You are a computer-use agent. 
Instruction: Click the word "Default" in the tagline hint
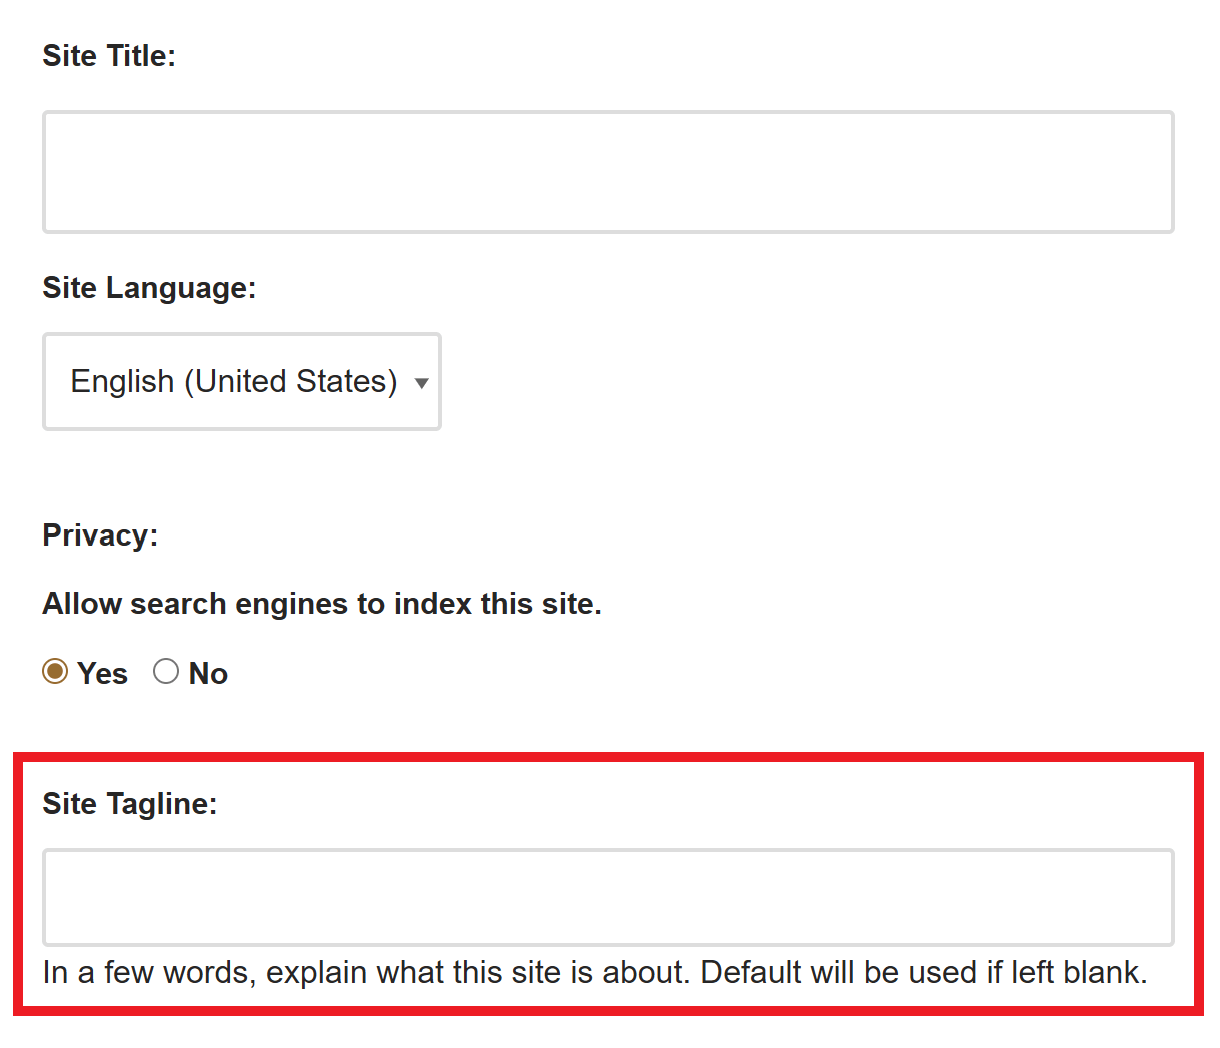[751, 972]
